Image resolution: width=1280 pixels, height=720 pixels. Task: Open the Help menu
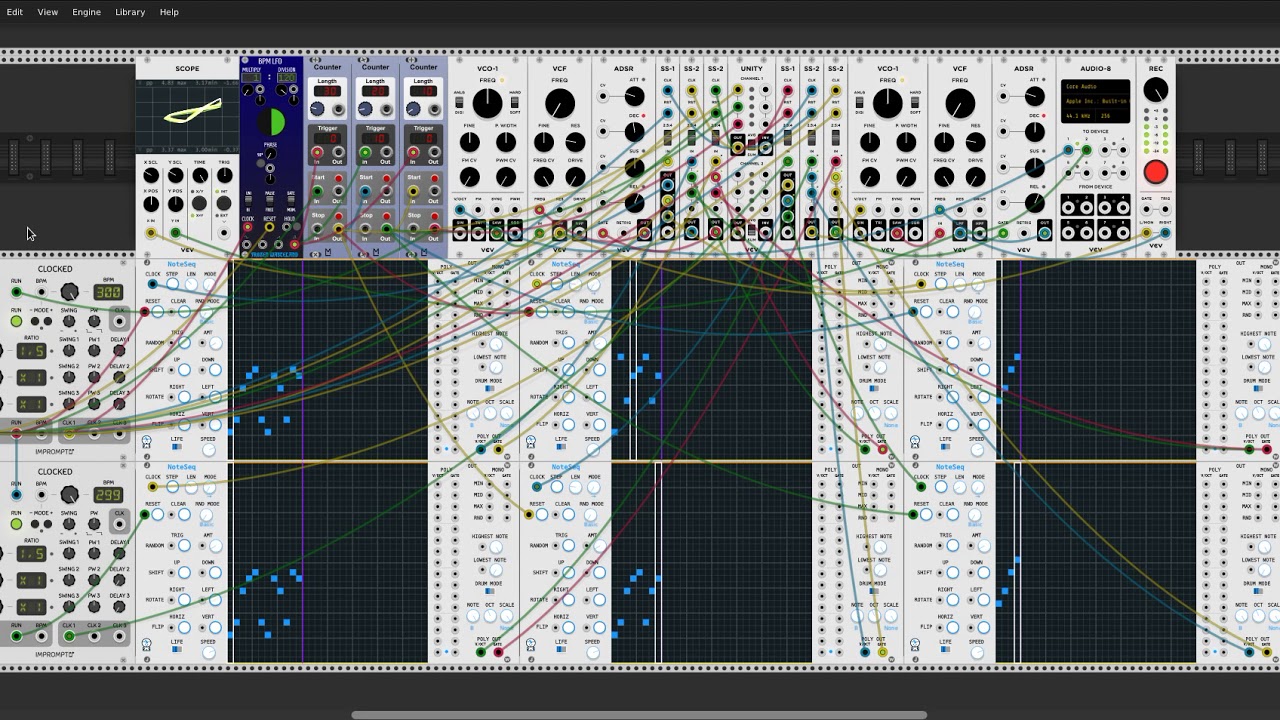(x=169, y=12)
